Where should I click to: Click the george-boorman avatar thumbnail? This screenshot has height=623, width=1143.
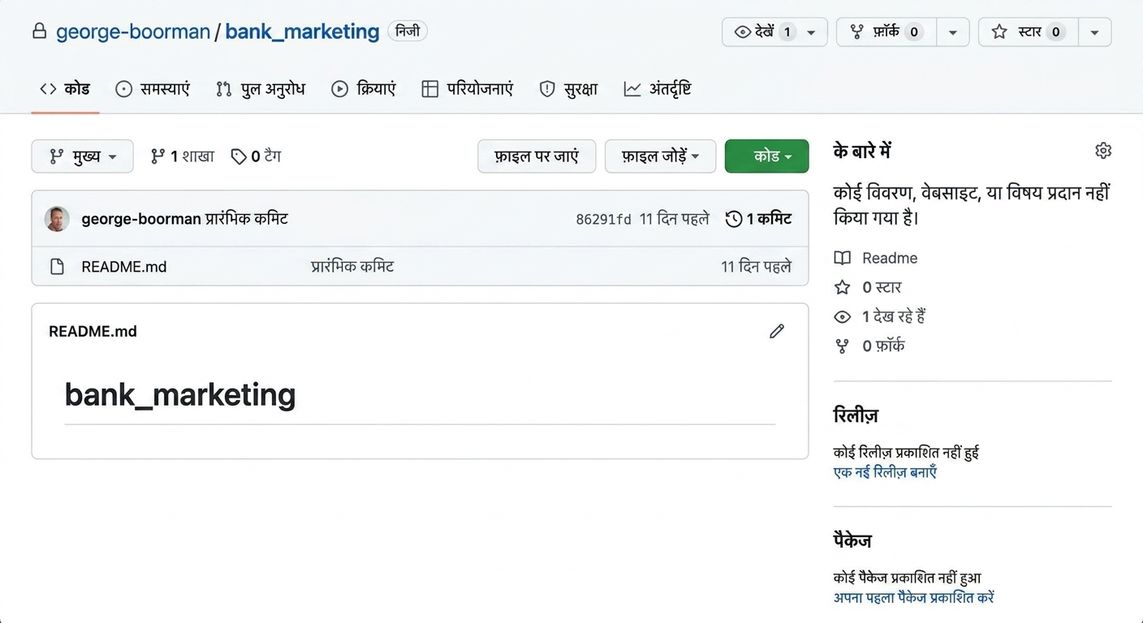tap(57, 219)
